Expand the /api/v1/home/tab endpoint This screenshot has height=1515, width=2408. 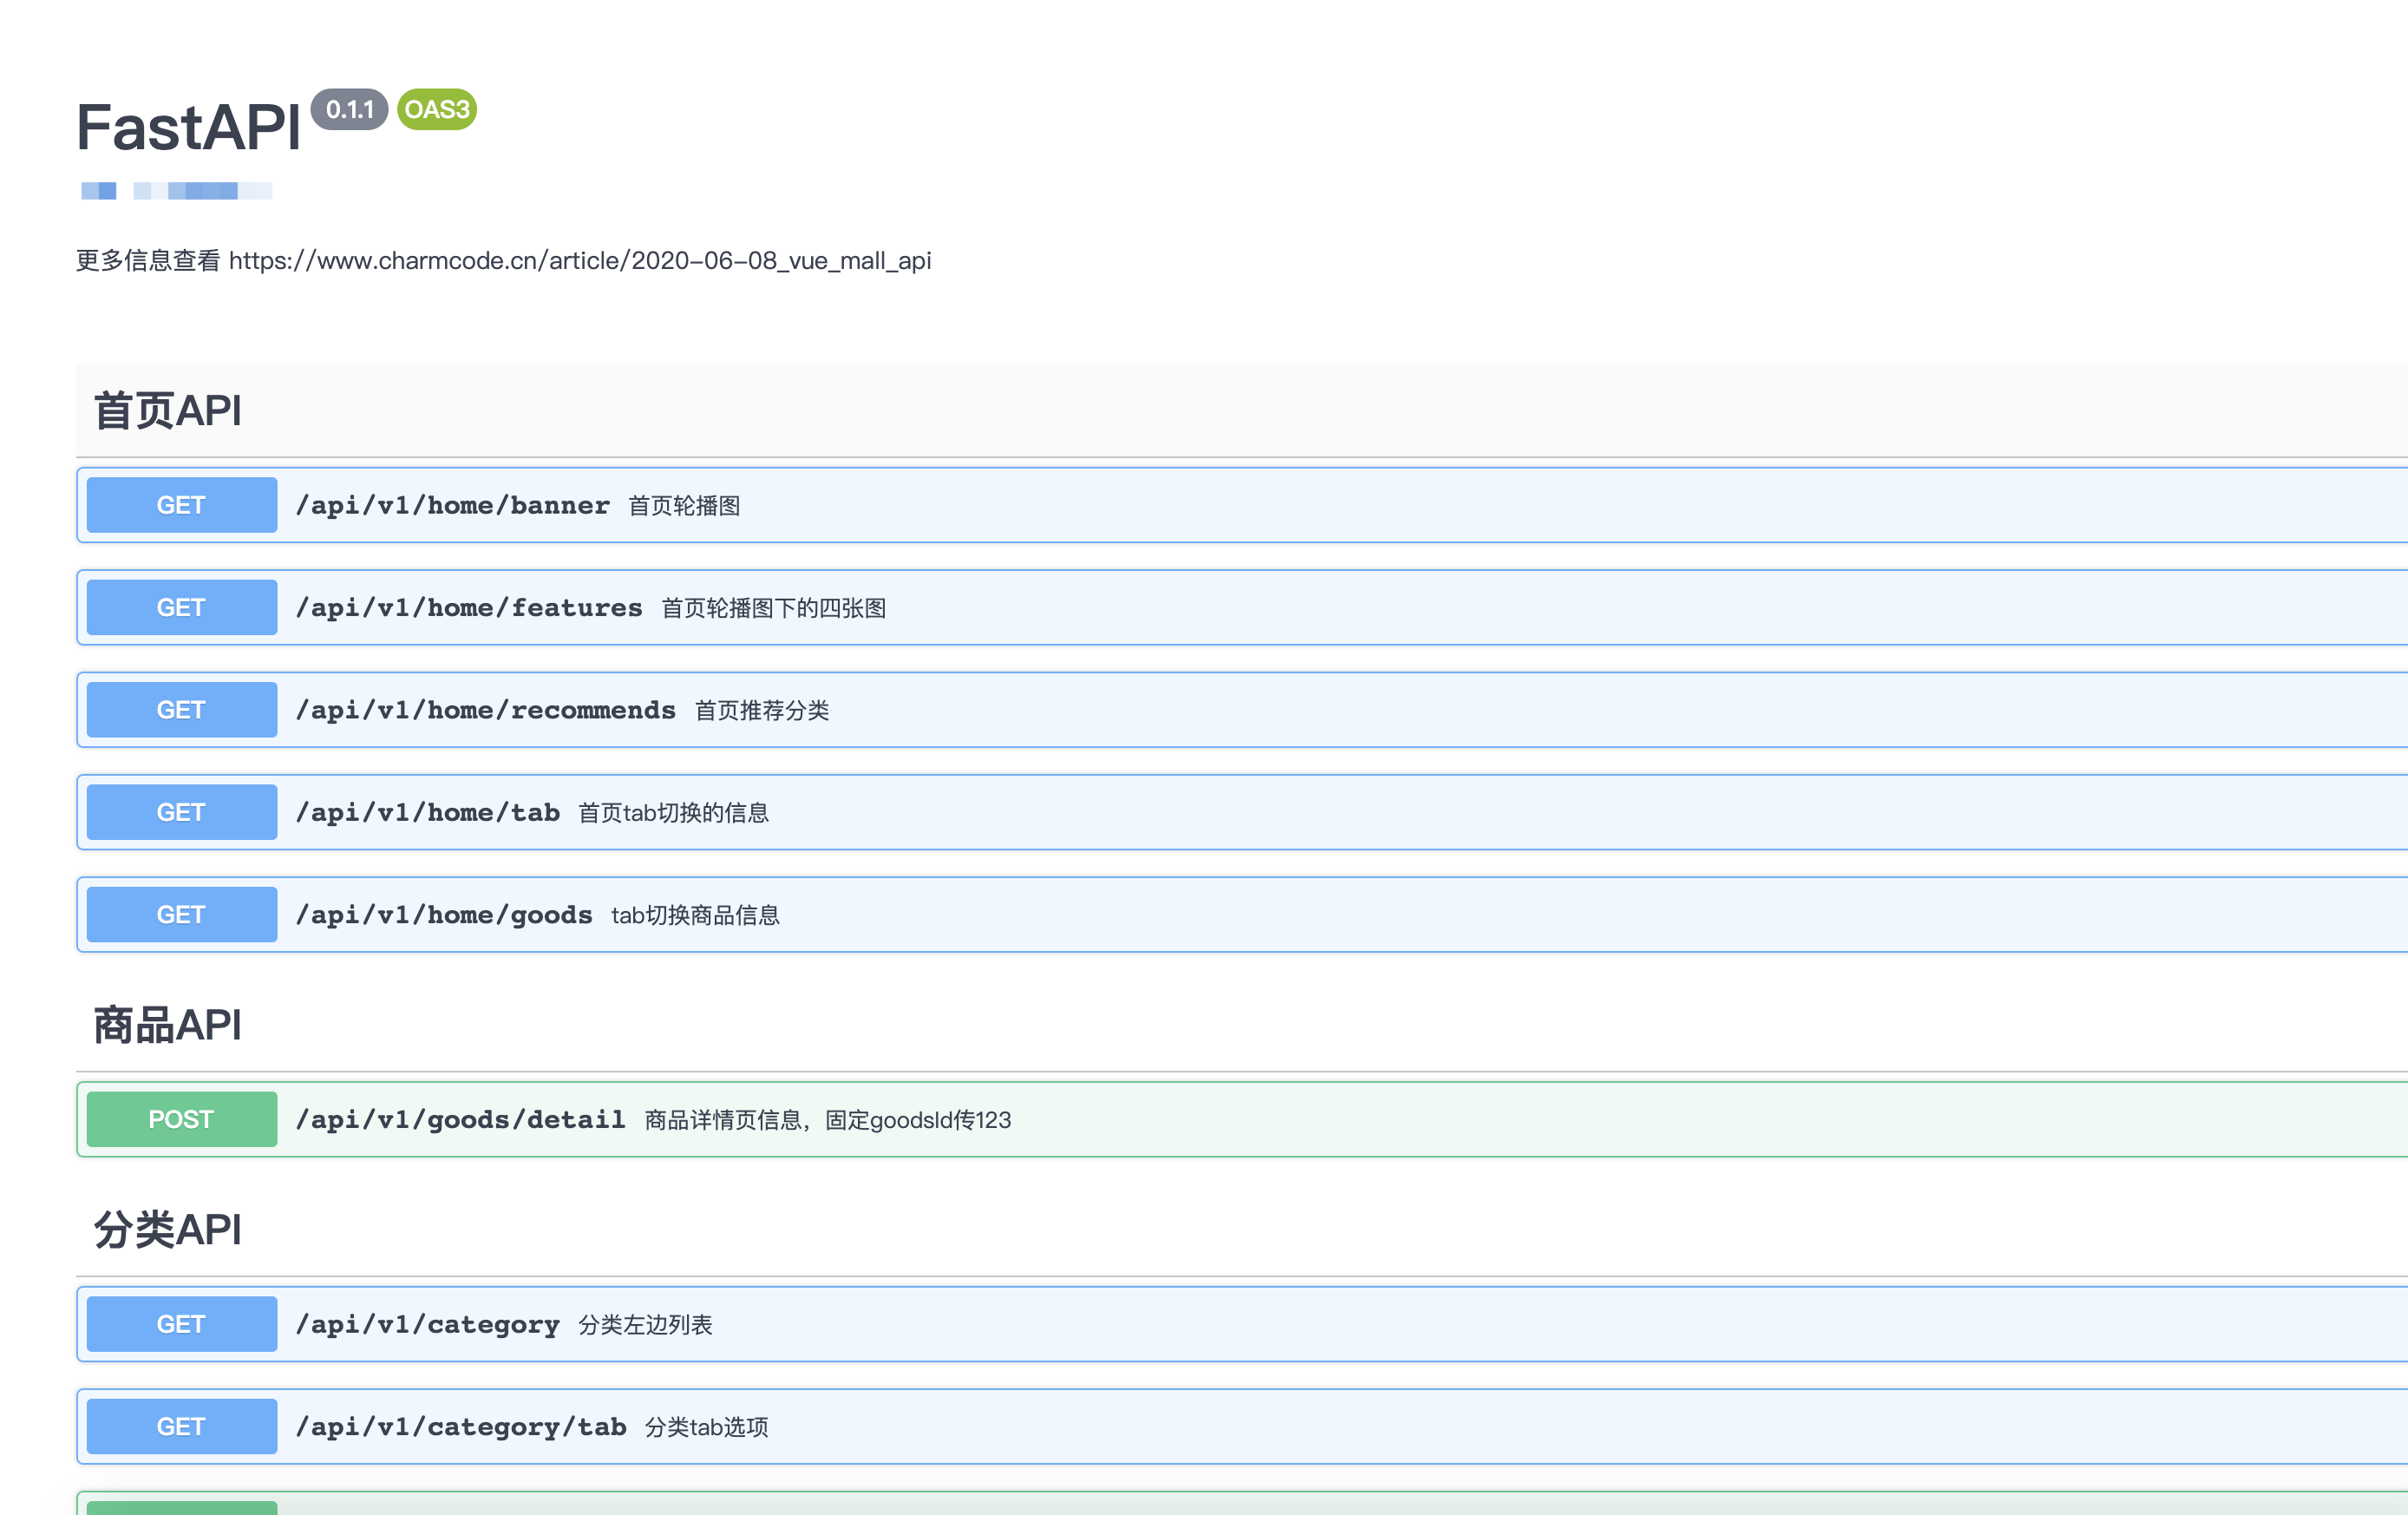(x=428, y=813)
